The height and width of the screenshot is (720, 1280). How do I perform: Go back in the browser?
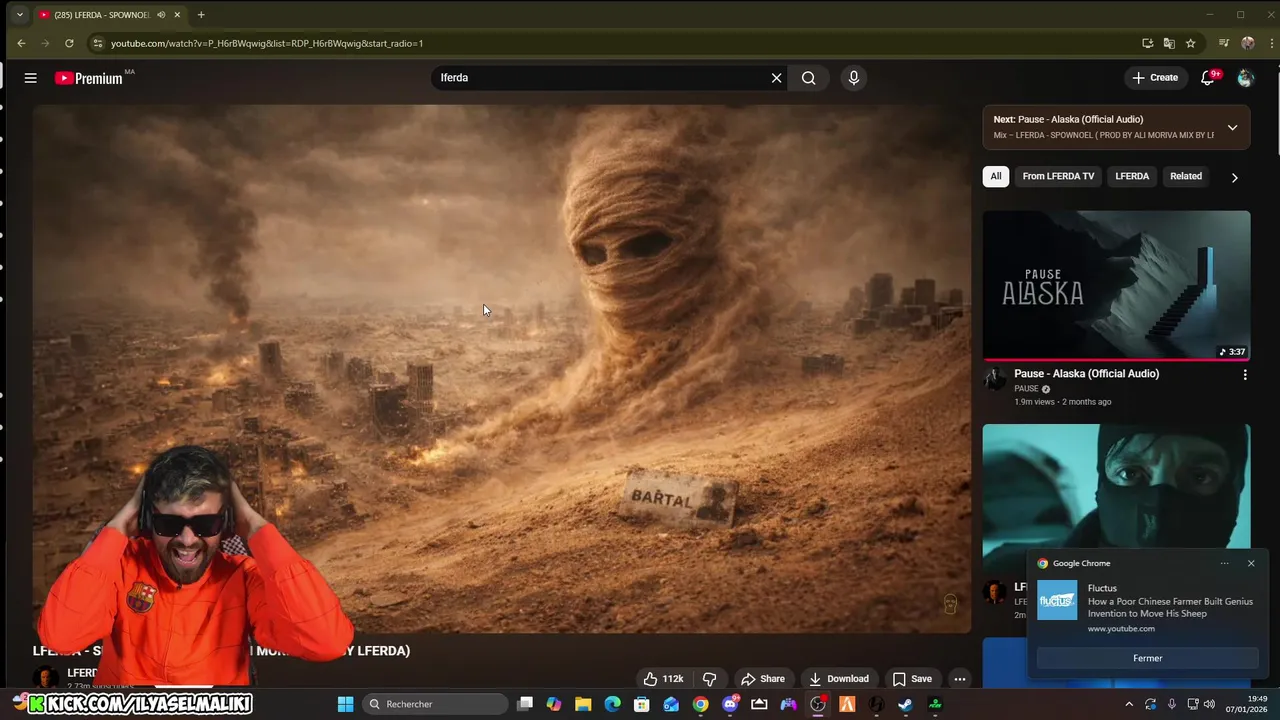tap(21, 43)
